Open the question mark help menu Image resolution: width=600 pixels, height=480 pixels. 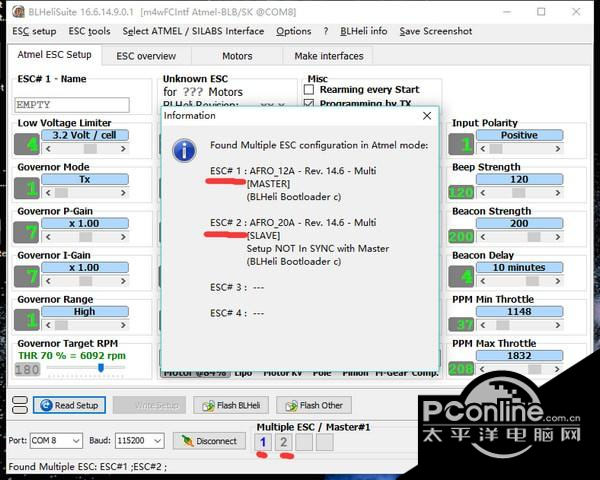click(x=326, y=31)
